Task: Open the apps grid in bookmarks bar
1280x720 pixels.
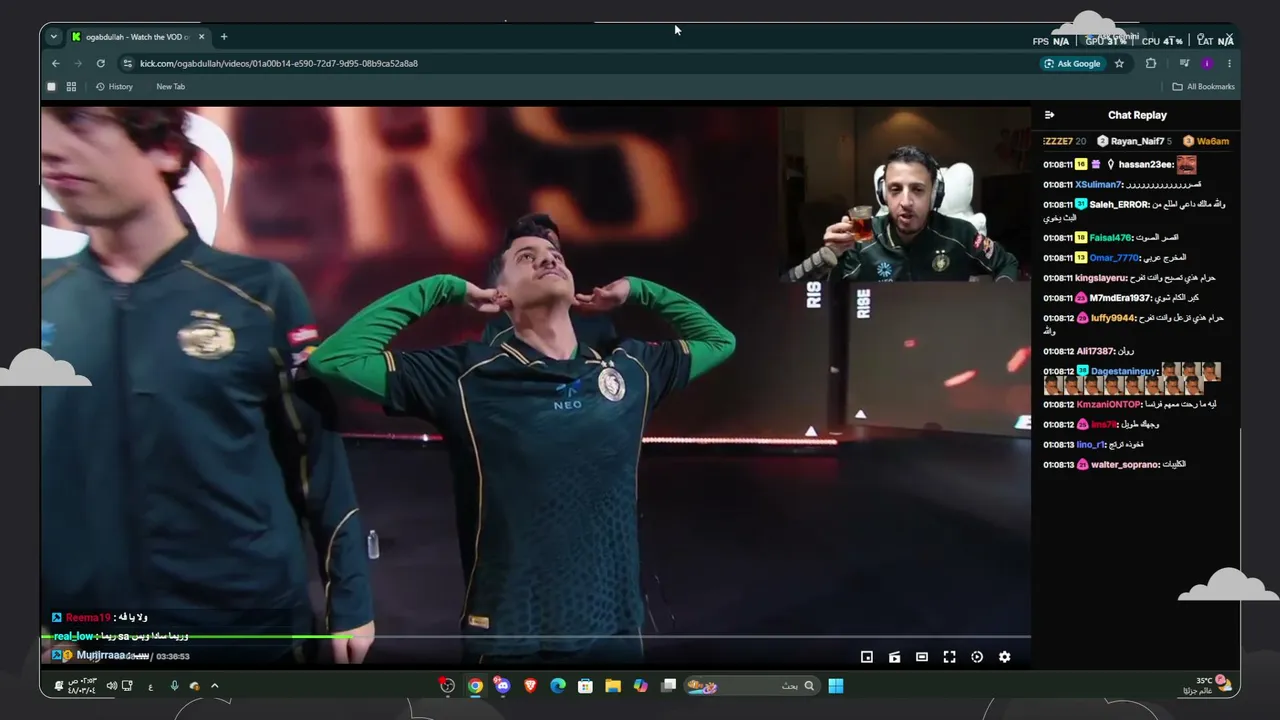Action: pos(71,87)
